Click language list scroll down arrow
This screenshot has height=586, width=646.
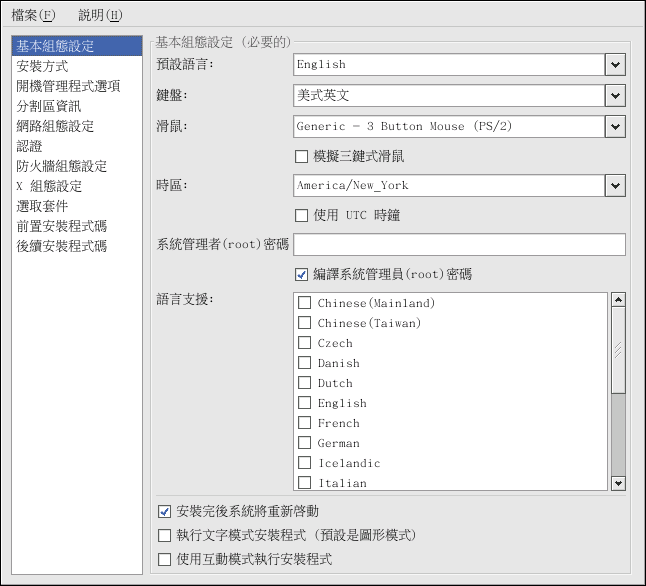click(x=618, y=483)
